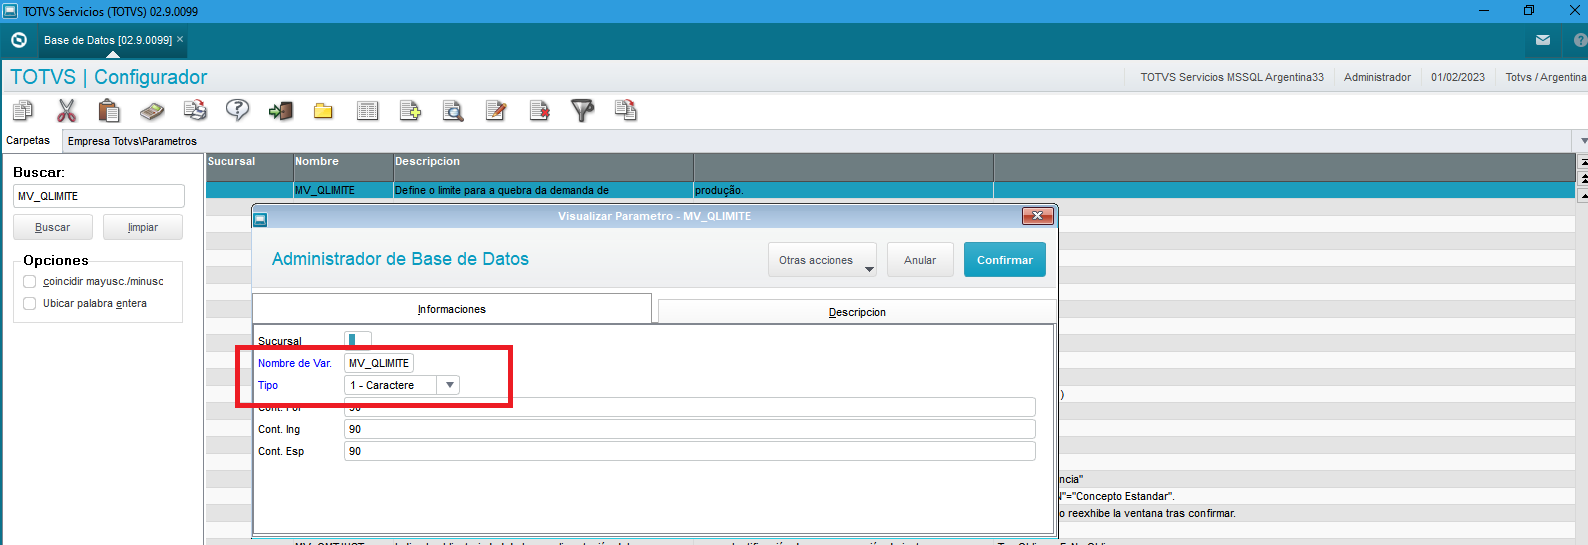This screenshot has height=545, width=1588.
Task: Click the folder path dropdown arrow at right
Action: [x=1582, y=141]
